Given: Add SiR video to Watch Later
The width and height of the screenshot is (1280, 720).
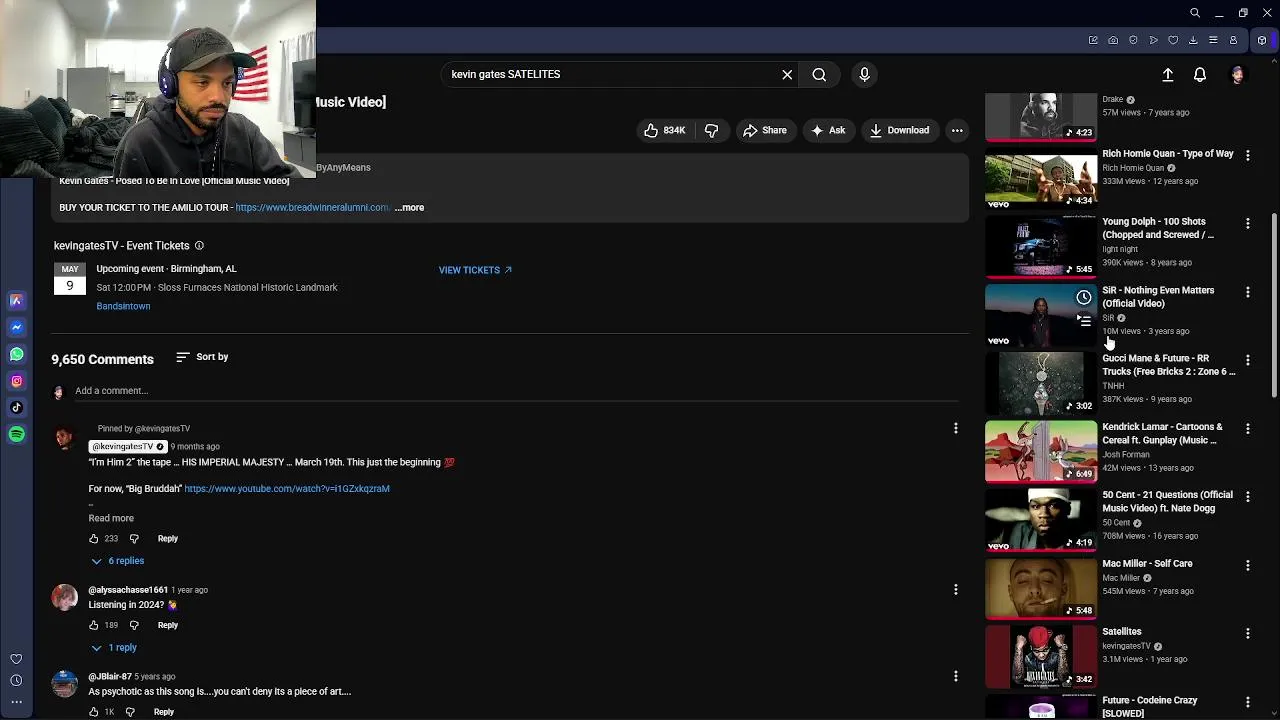Looking at the screenshot, I should tap(1084, 298).
